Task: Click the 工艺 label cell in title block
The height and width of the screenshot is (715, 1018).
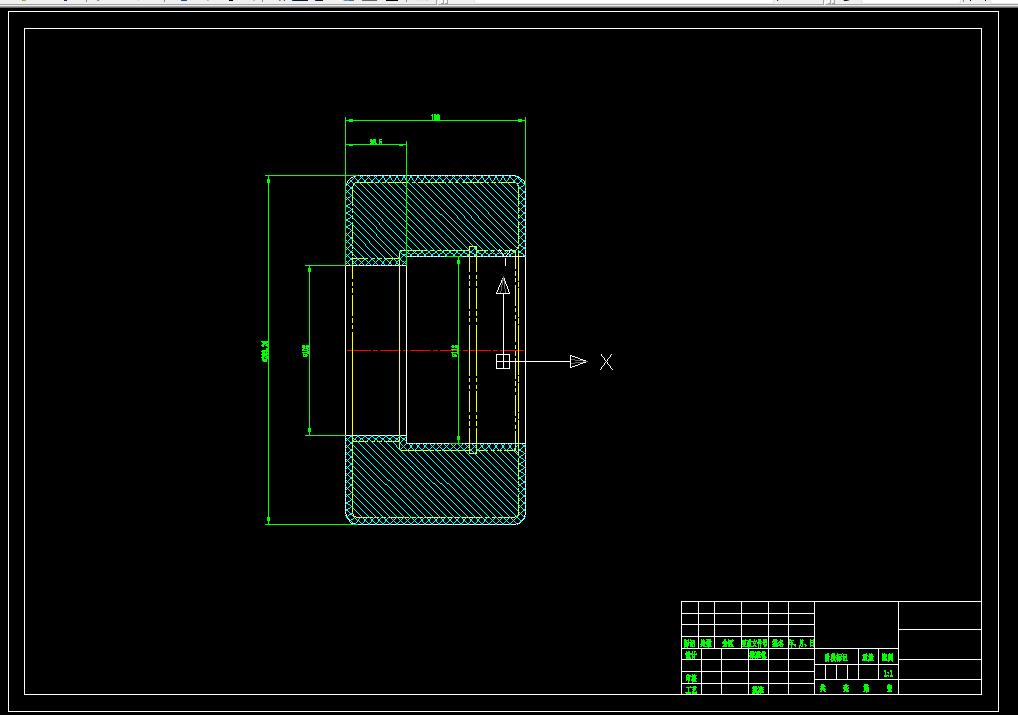Action: (691, 689)
